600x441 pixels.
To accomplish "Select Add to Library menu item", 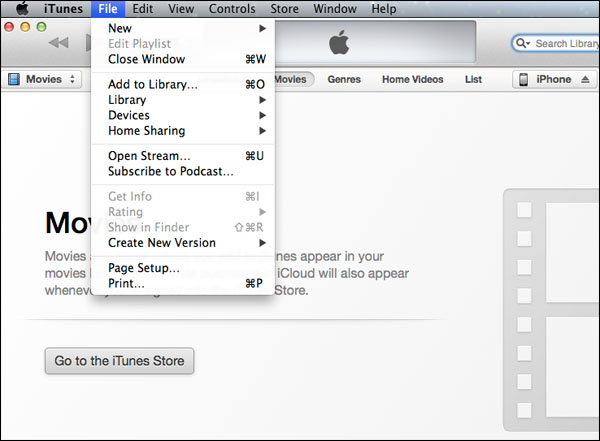I will point(183,84).
